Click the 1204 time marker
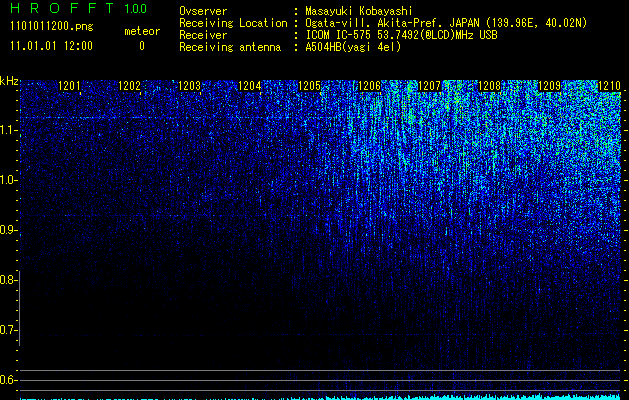The height and width of the screenshot is (400, 629). [x=250, y=86]
